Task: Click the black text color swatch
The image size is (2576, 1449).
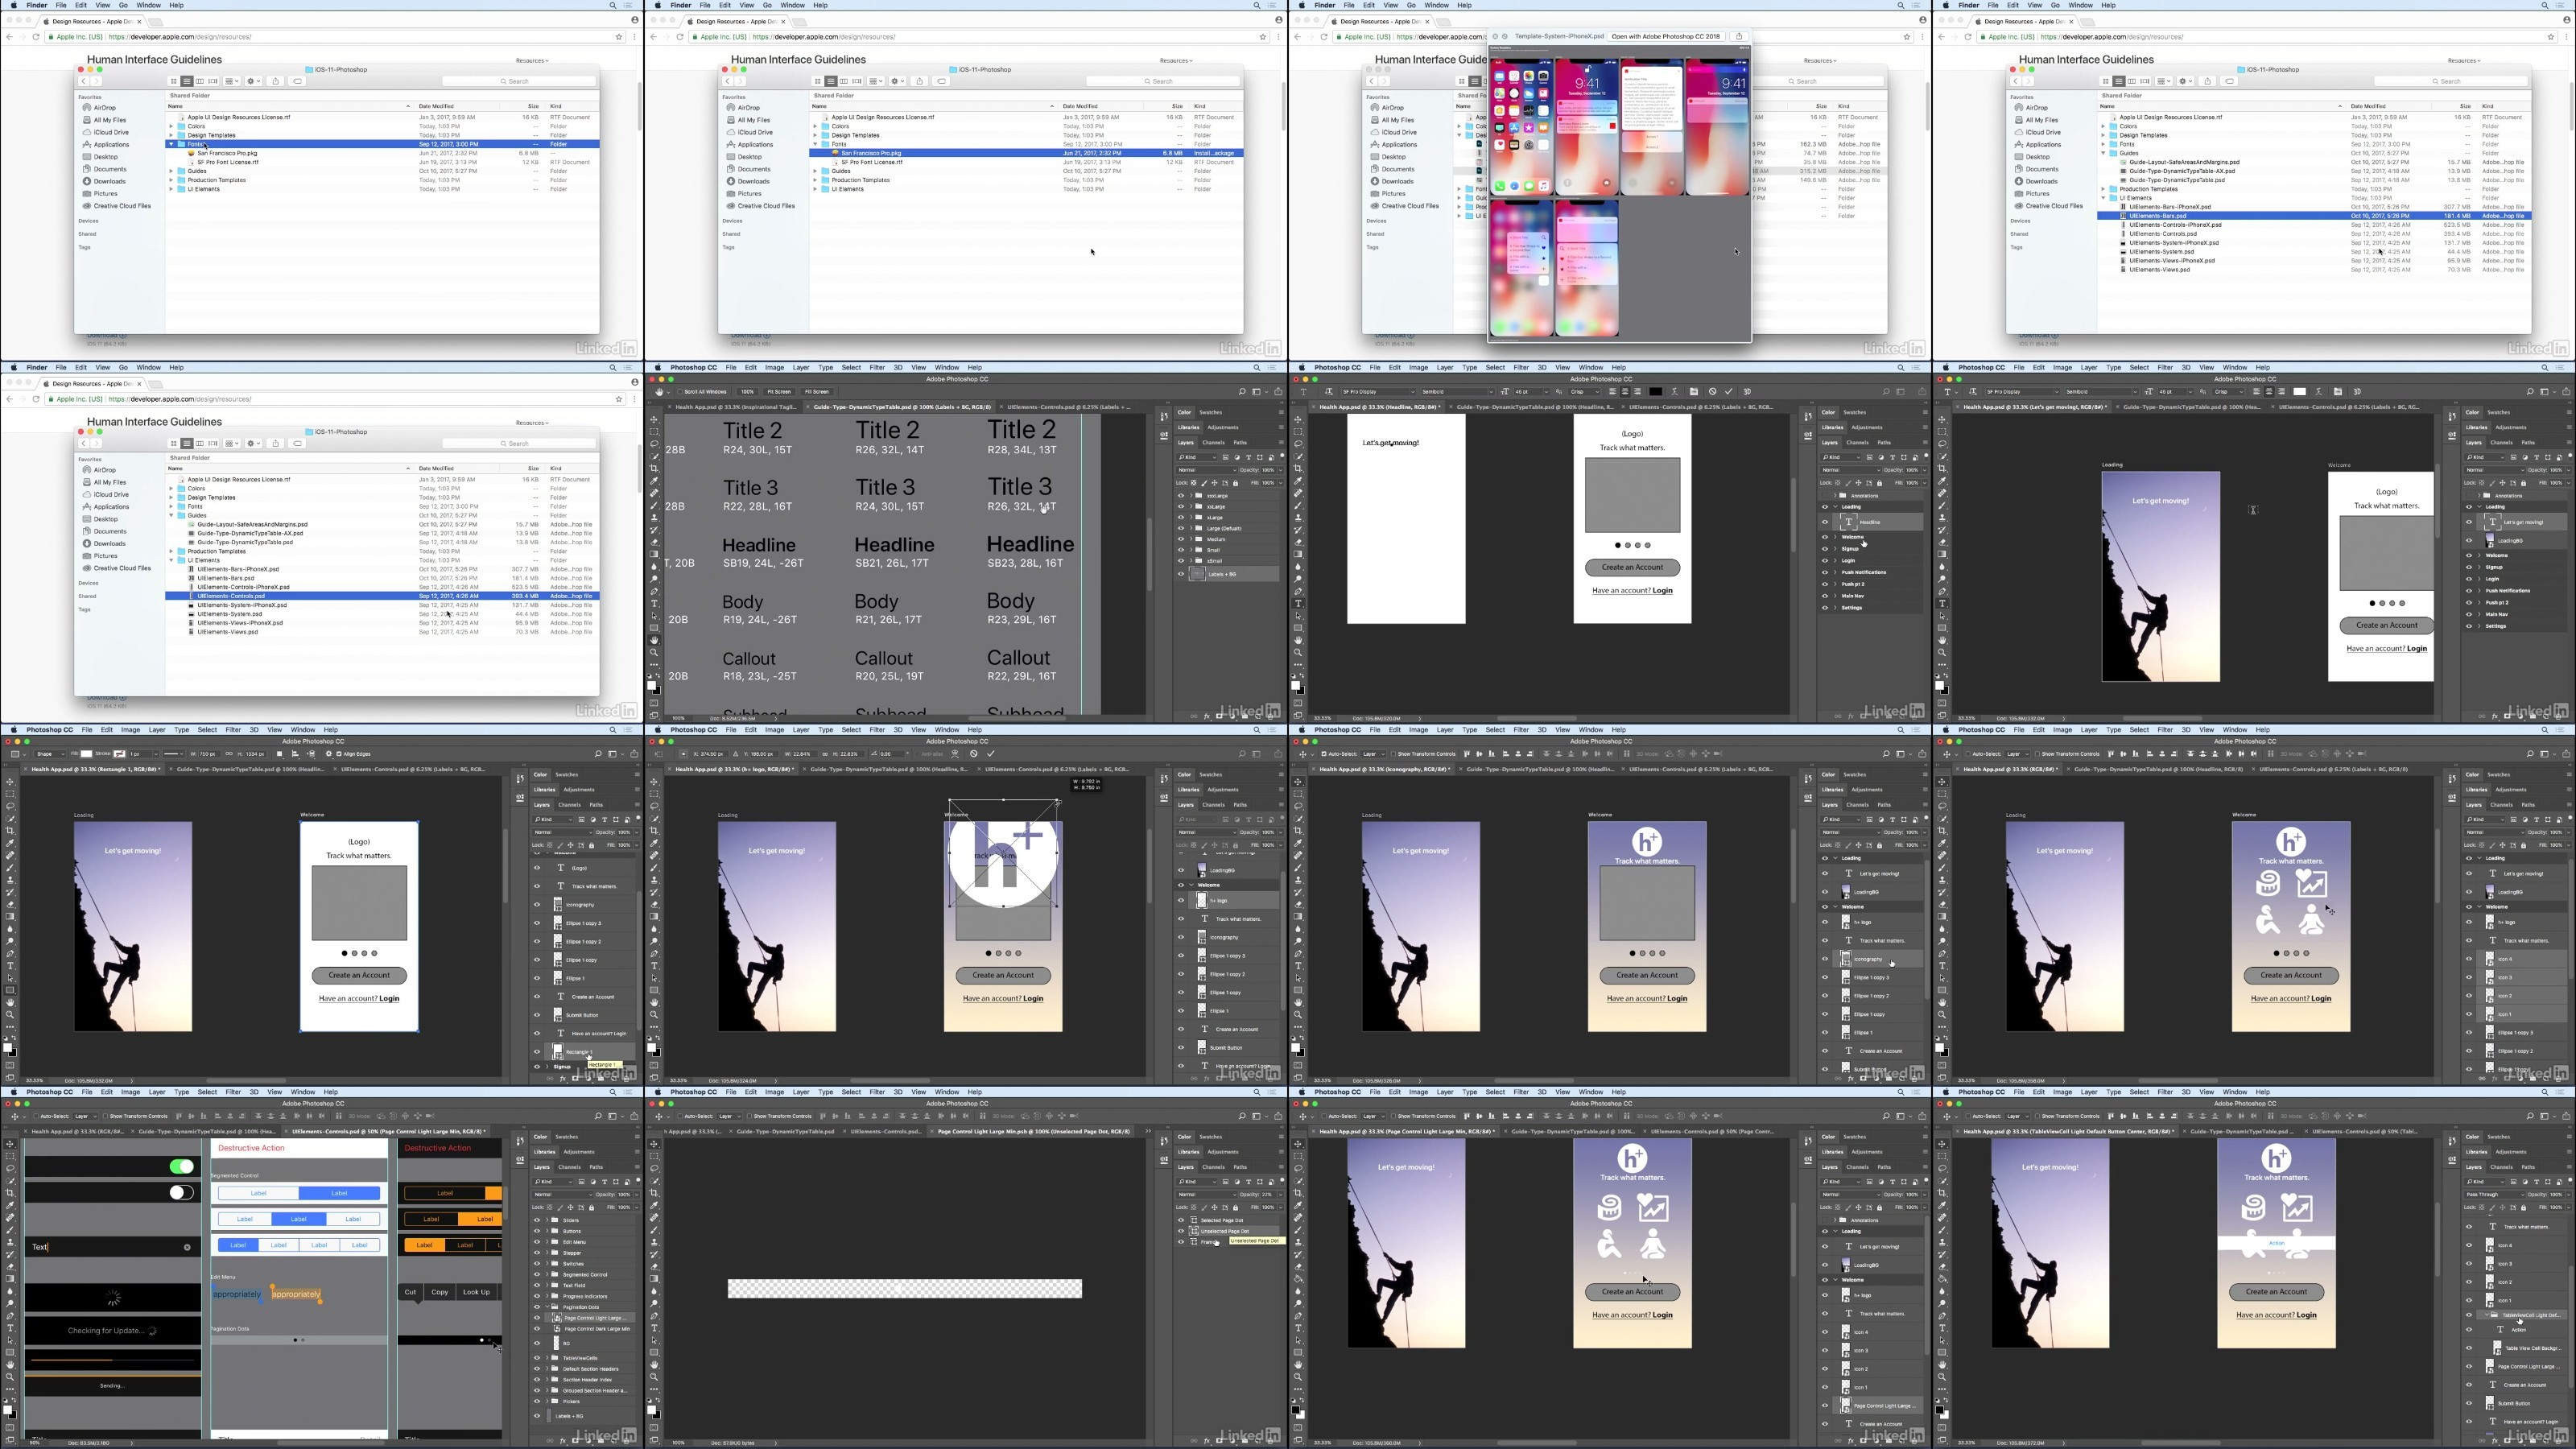Action: click(1655, 392)
